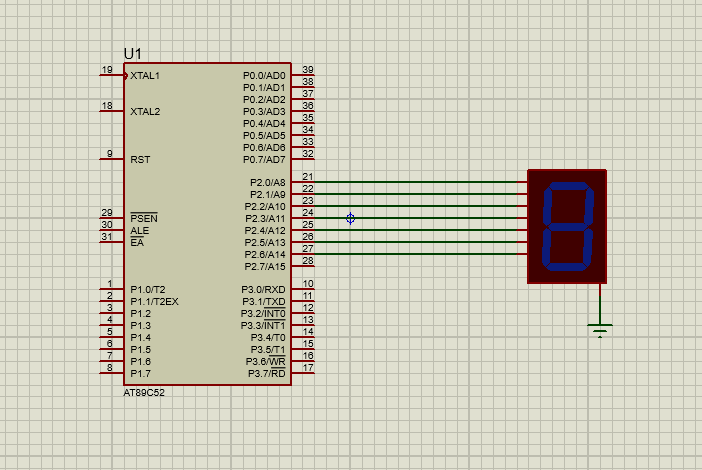Click the P3.5/T1 pin label
The width and height of the screenshot is (702, 470).
[x=268, y=350]
